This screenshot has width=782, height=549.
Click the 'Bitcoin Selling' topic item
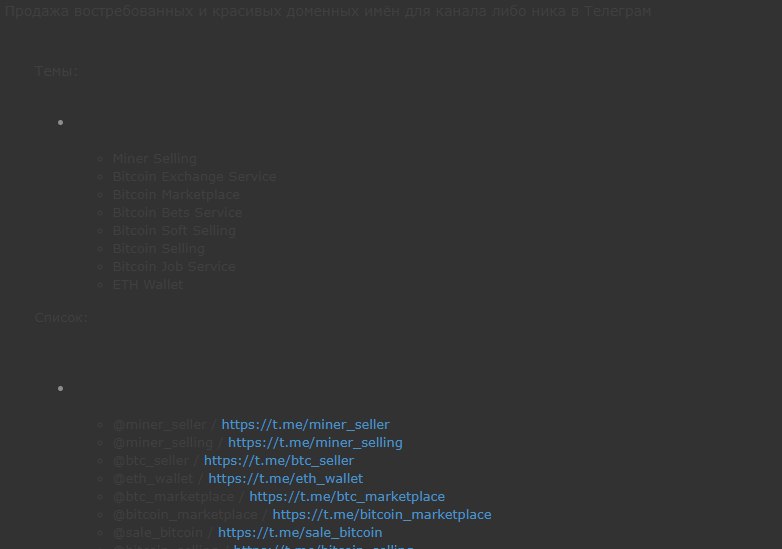[x=159, y=248]
